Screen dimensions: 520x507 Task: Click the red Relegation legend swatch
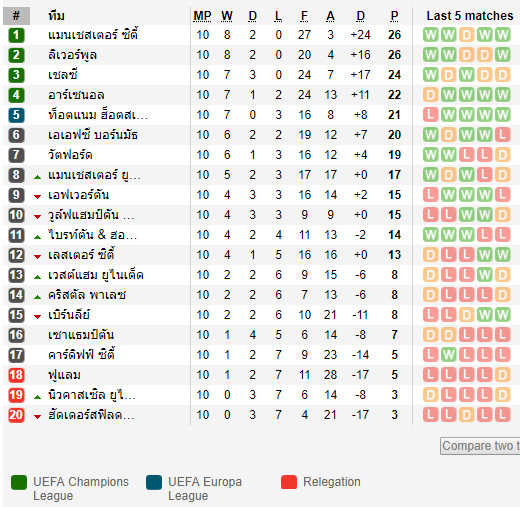click(289, 482)
